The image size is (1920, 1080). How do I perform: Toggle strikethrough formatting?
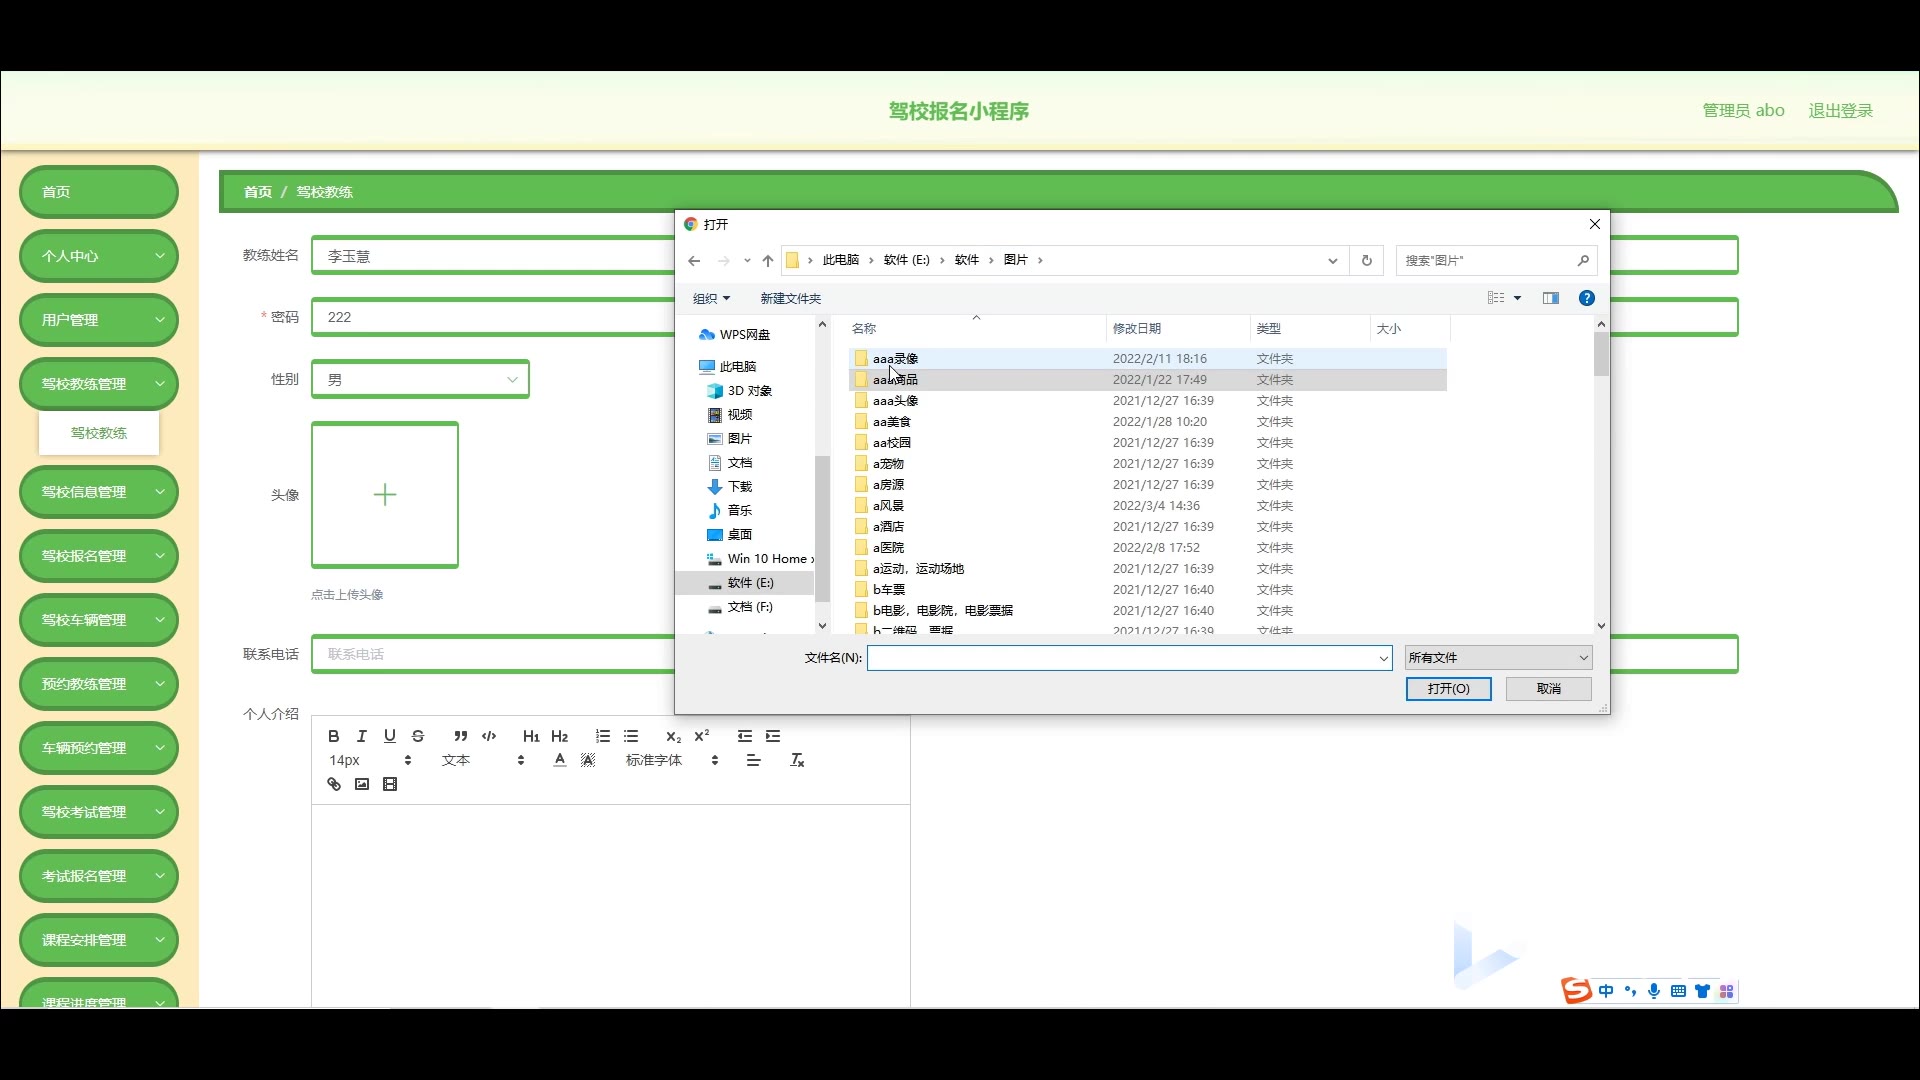pos(418,736)
